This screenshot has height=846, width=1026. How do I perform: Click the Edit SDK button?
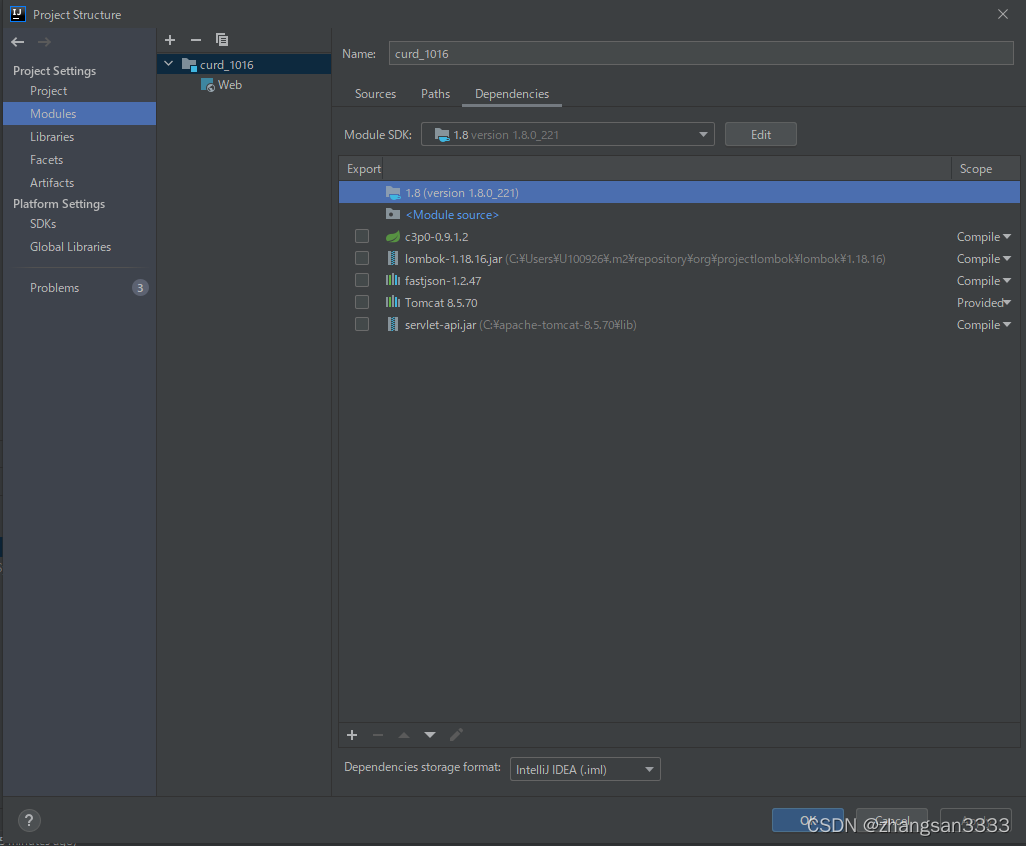(760, 134)
